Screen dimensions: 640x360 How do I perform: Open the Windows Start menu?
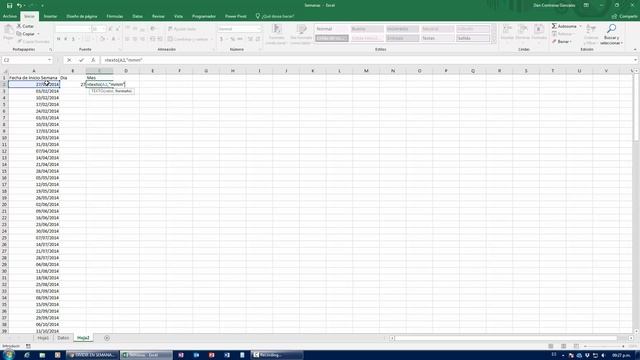tap(8, 355)
